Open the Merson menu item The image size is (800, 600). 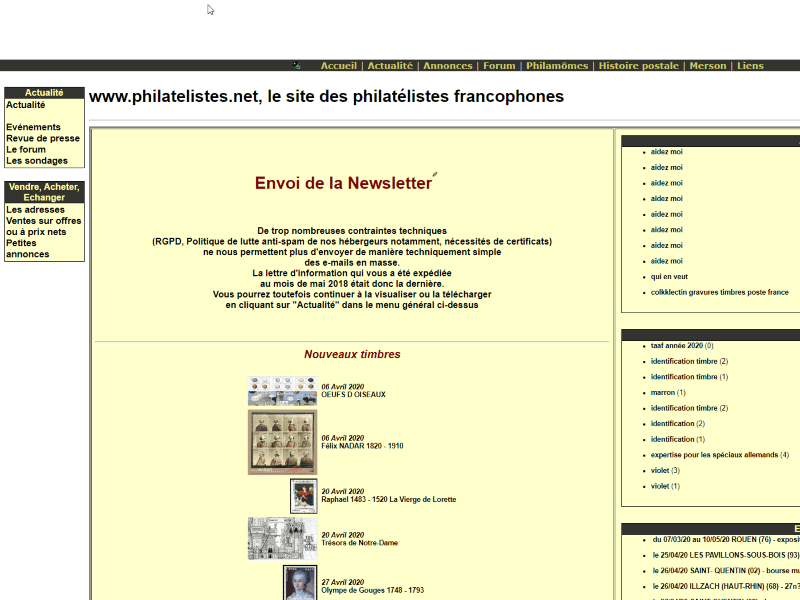click(x=708, y=66)
